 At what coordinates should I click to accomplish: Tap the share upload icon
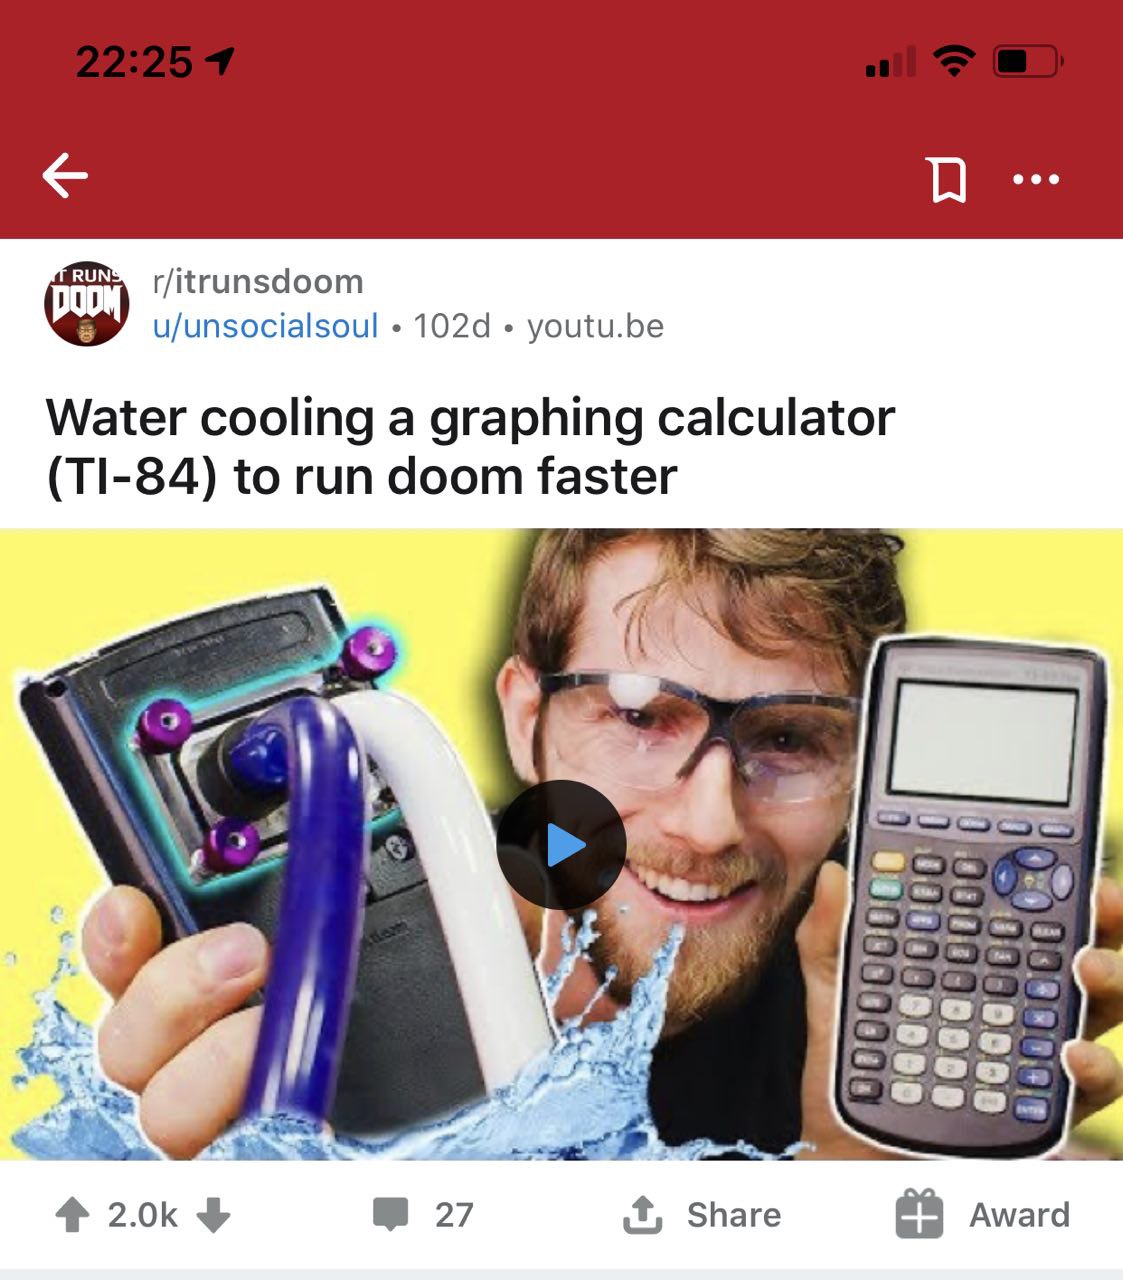pos(642,1214)
